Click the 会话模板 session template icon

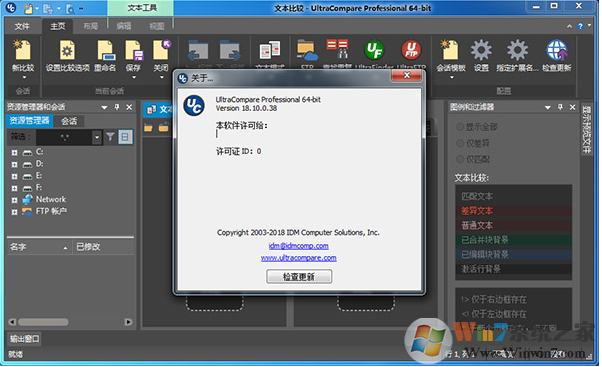tap(450, 50)
